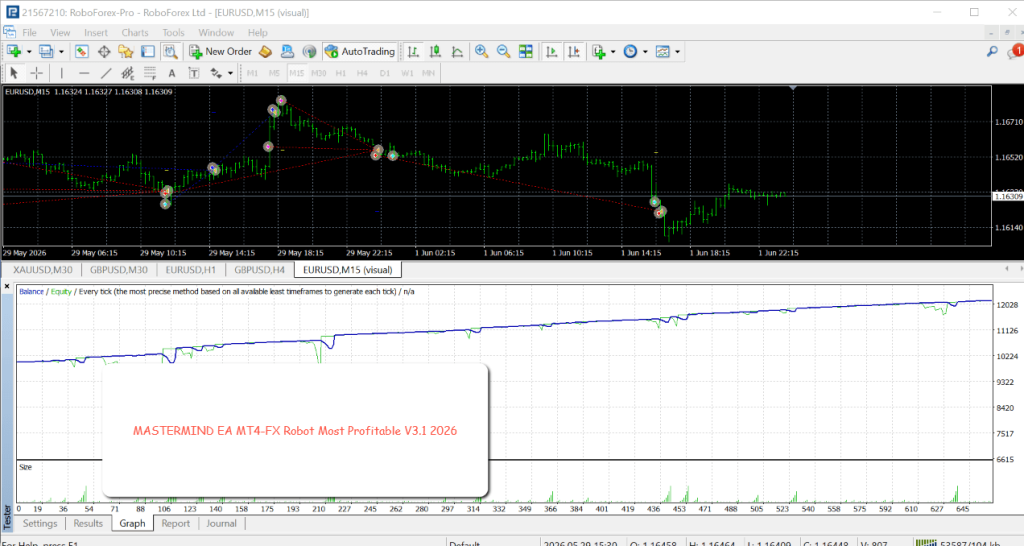
Task: Open the View menu
Action: [60, 33]
